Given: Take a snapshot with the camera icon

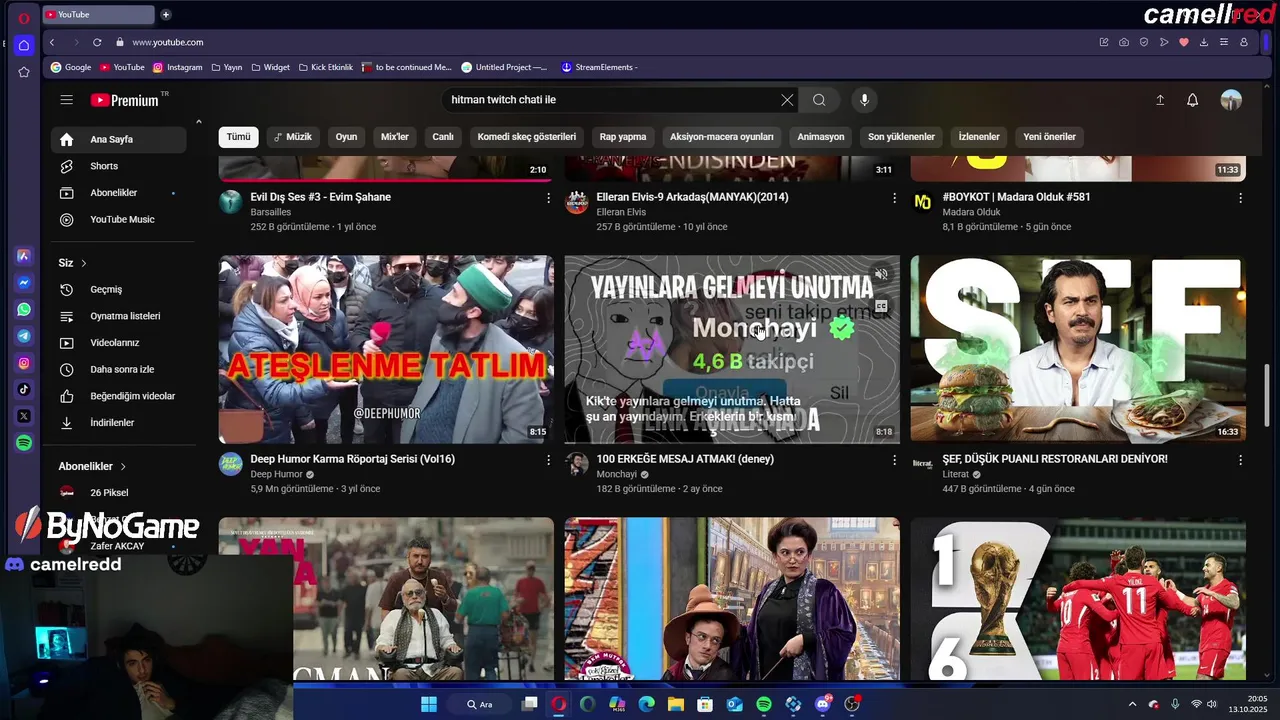Looking at the screenshot, I should click(1124, 42).
